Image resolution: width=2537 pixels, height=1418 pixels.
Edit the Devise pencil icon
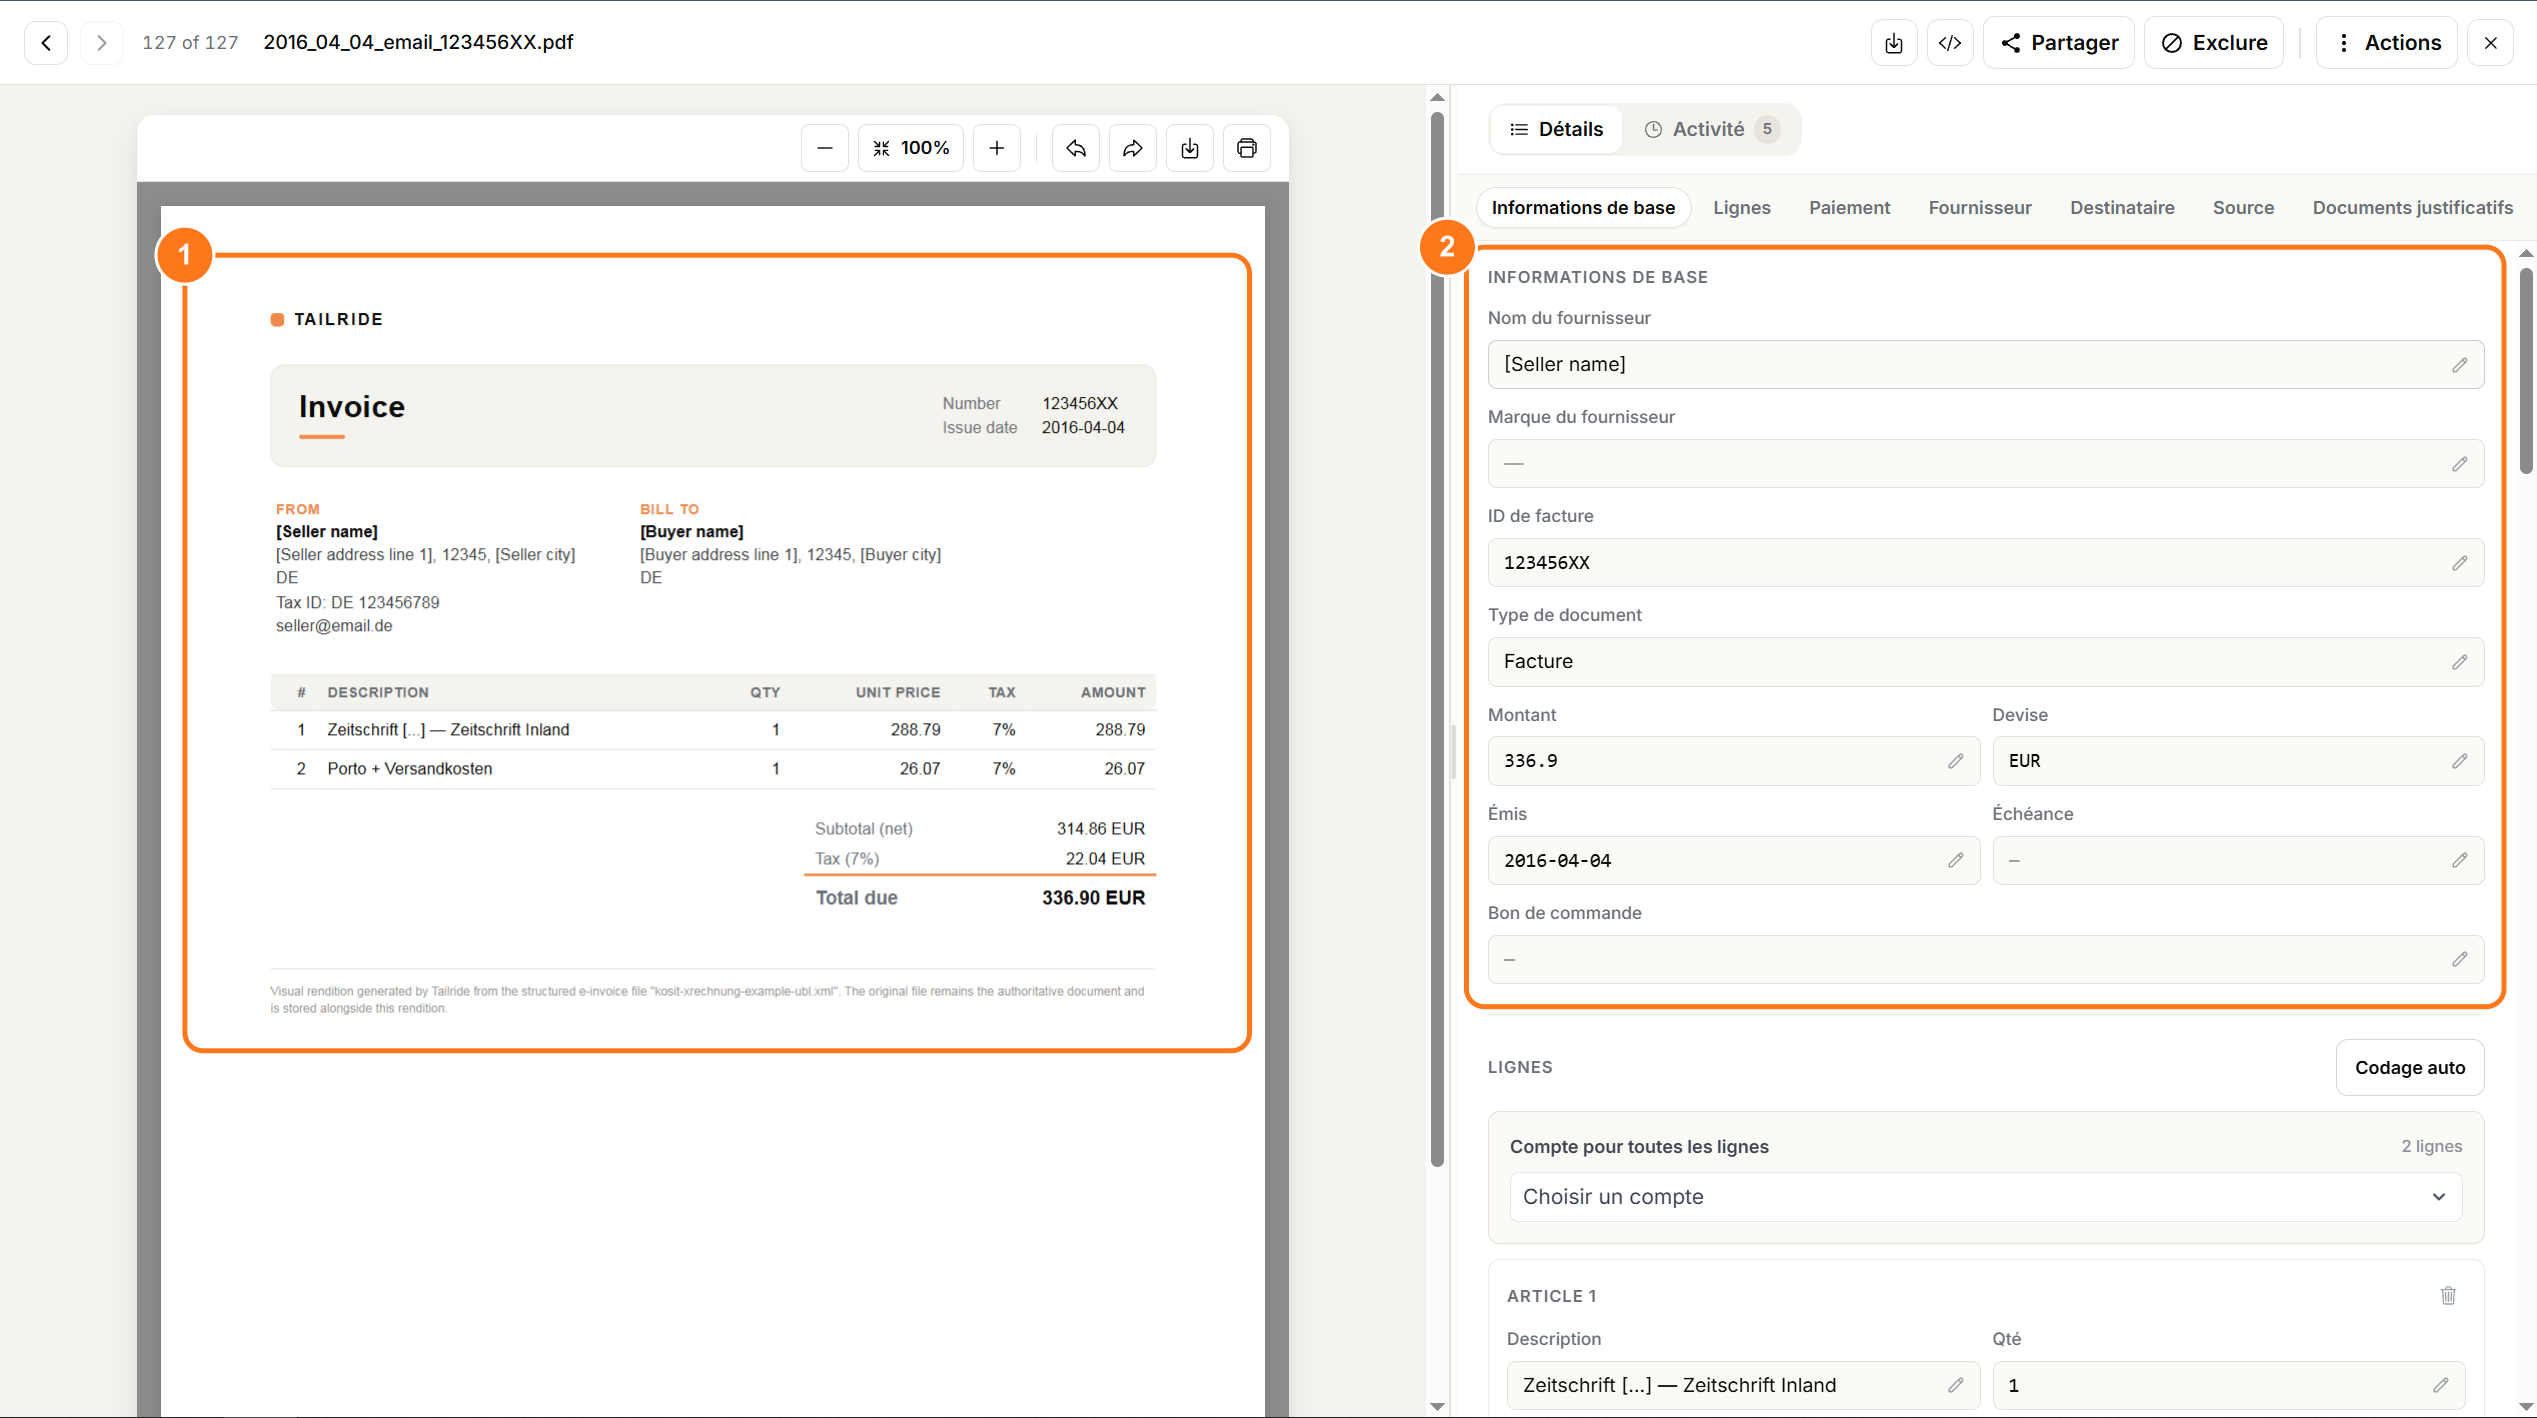[x=2460, y=761]
